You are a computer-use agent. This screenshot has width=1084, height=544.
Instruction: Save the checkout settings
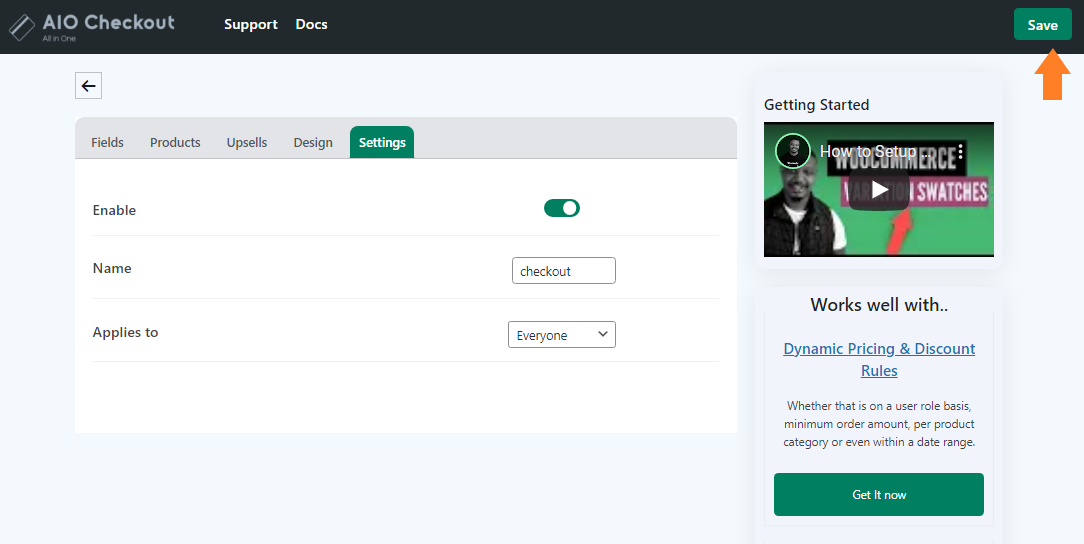click(x=1043, y=25)
